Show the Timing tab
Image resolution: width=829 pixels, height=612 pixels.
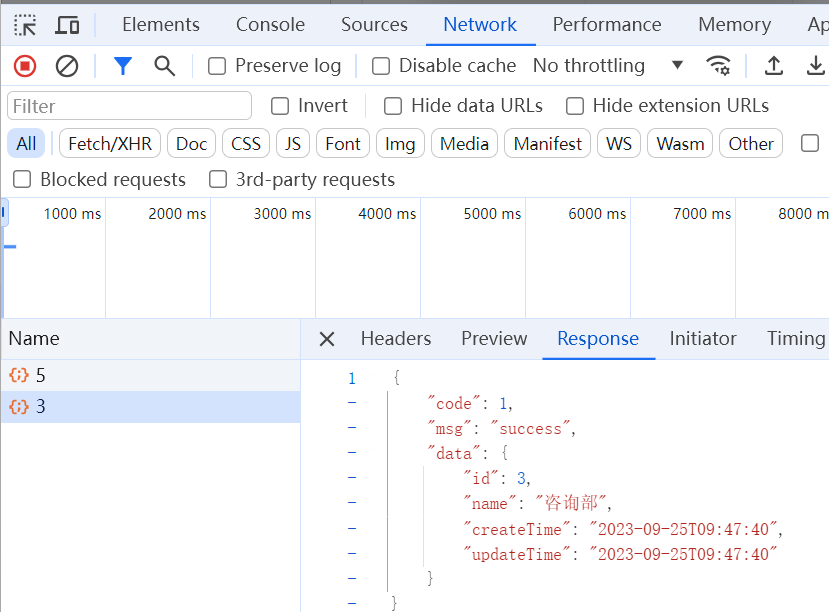point(796,339)
